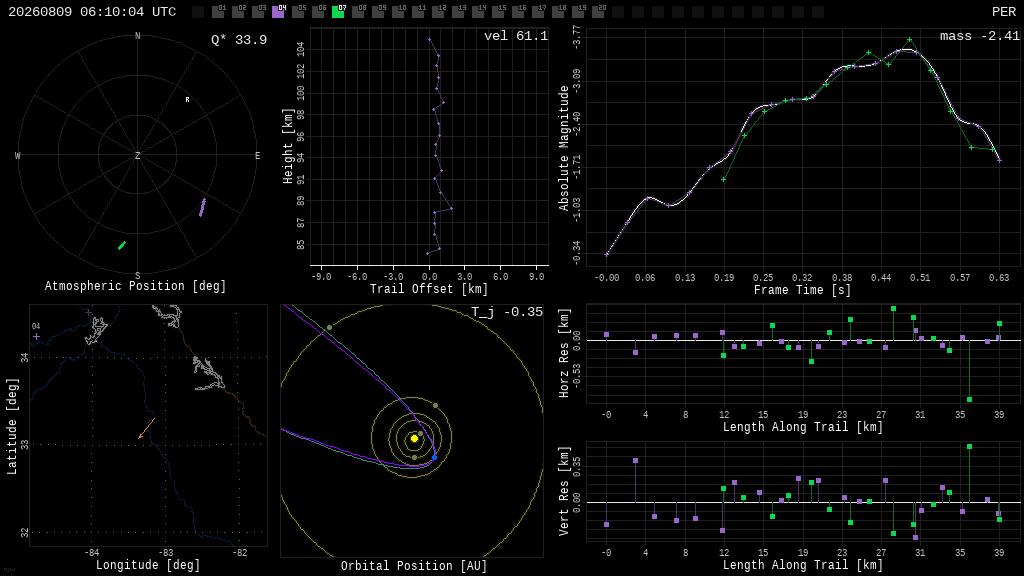Click station box labeled 20
The height and width of the screenshot is (576, 1024).
(x=598, y=12)
